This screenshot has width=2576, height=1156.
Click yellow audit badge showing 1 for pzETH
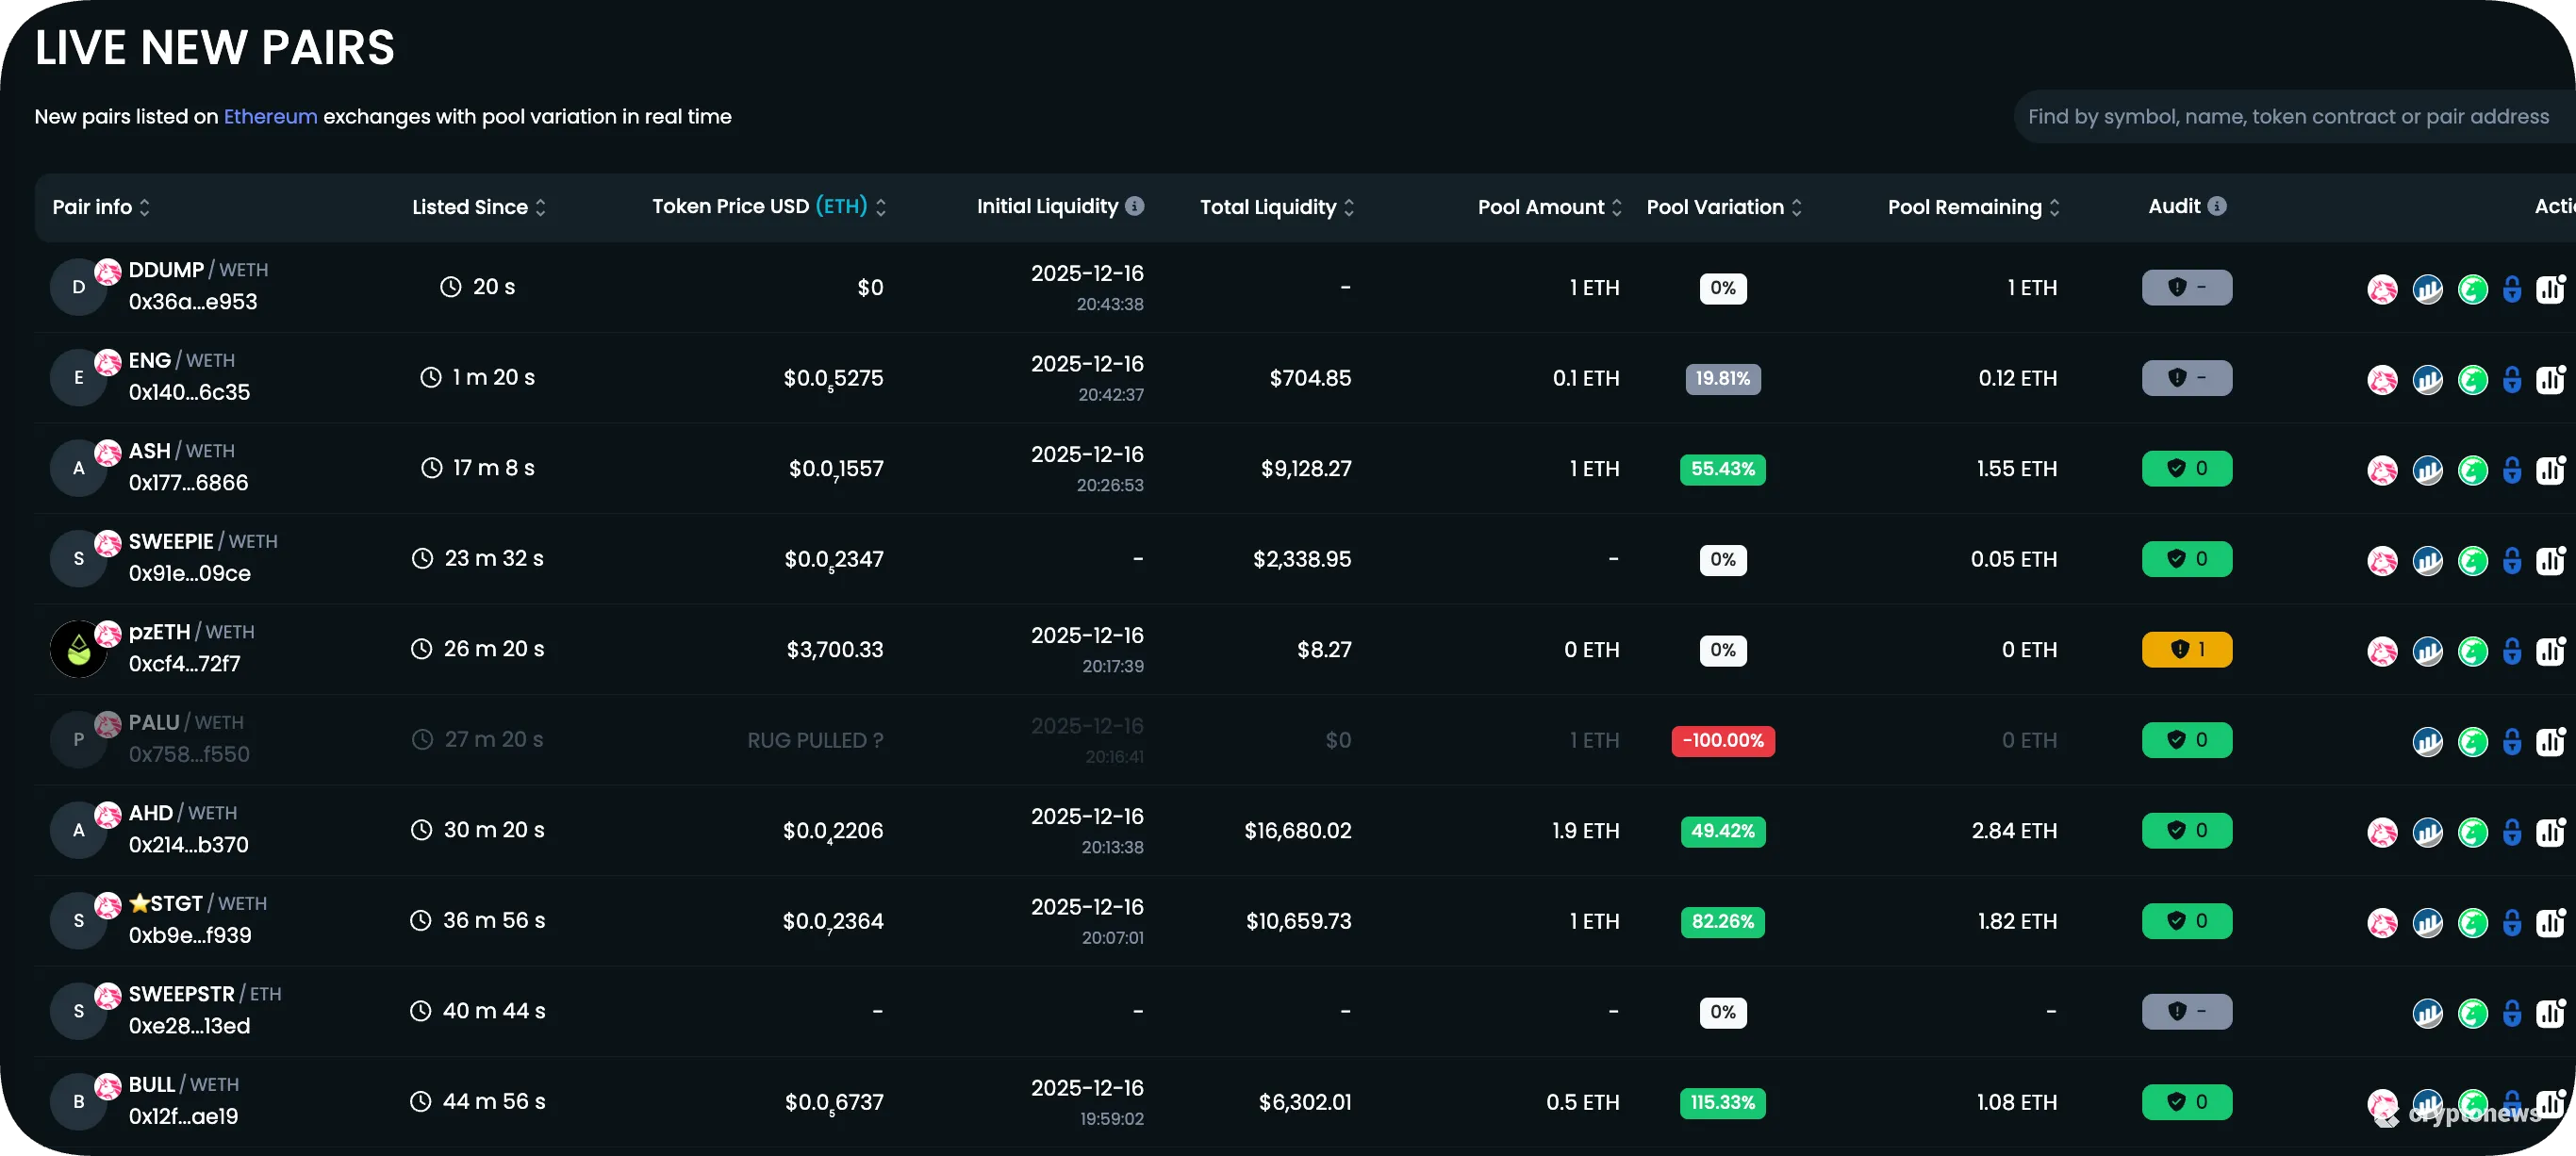tap(2186, 650)
